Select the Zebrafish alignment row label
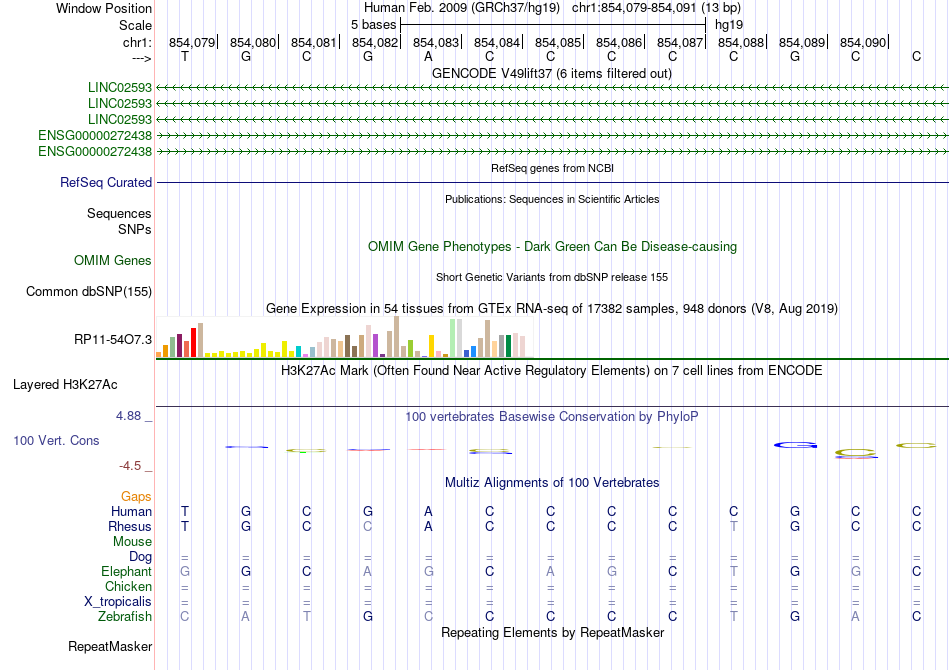This screenshot has width=950, height=670. click(x=125, y=616)
